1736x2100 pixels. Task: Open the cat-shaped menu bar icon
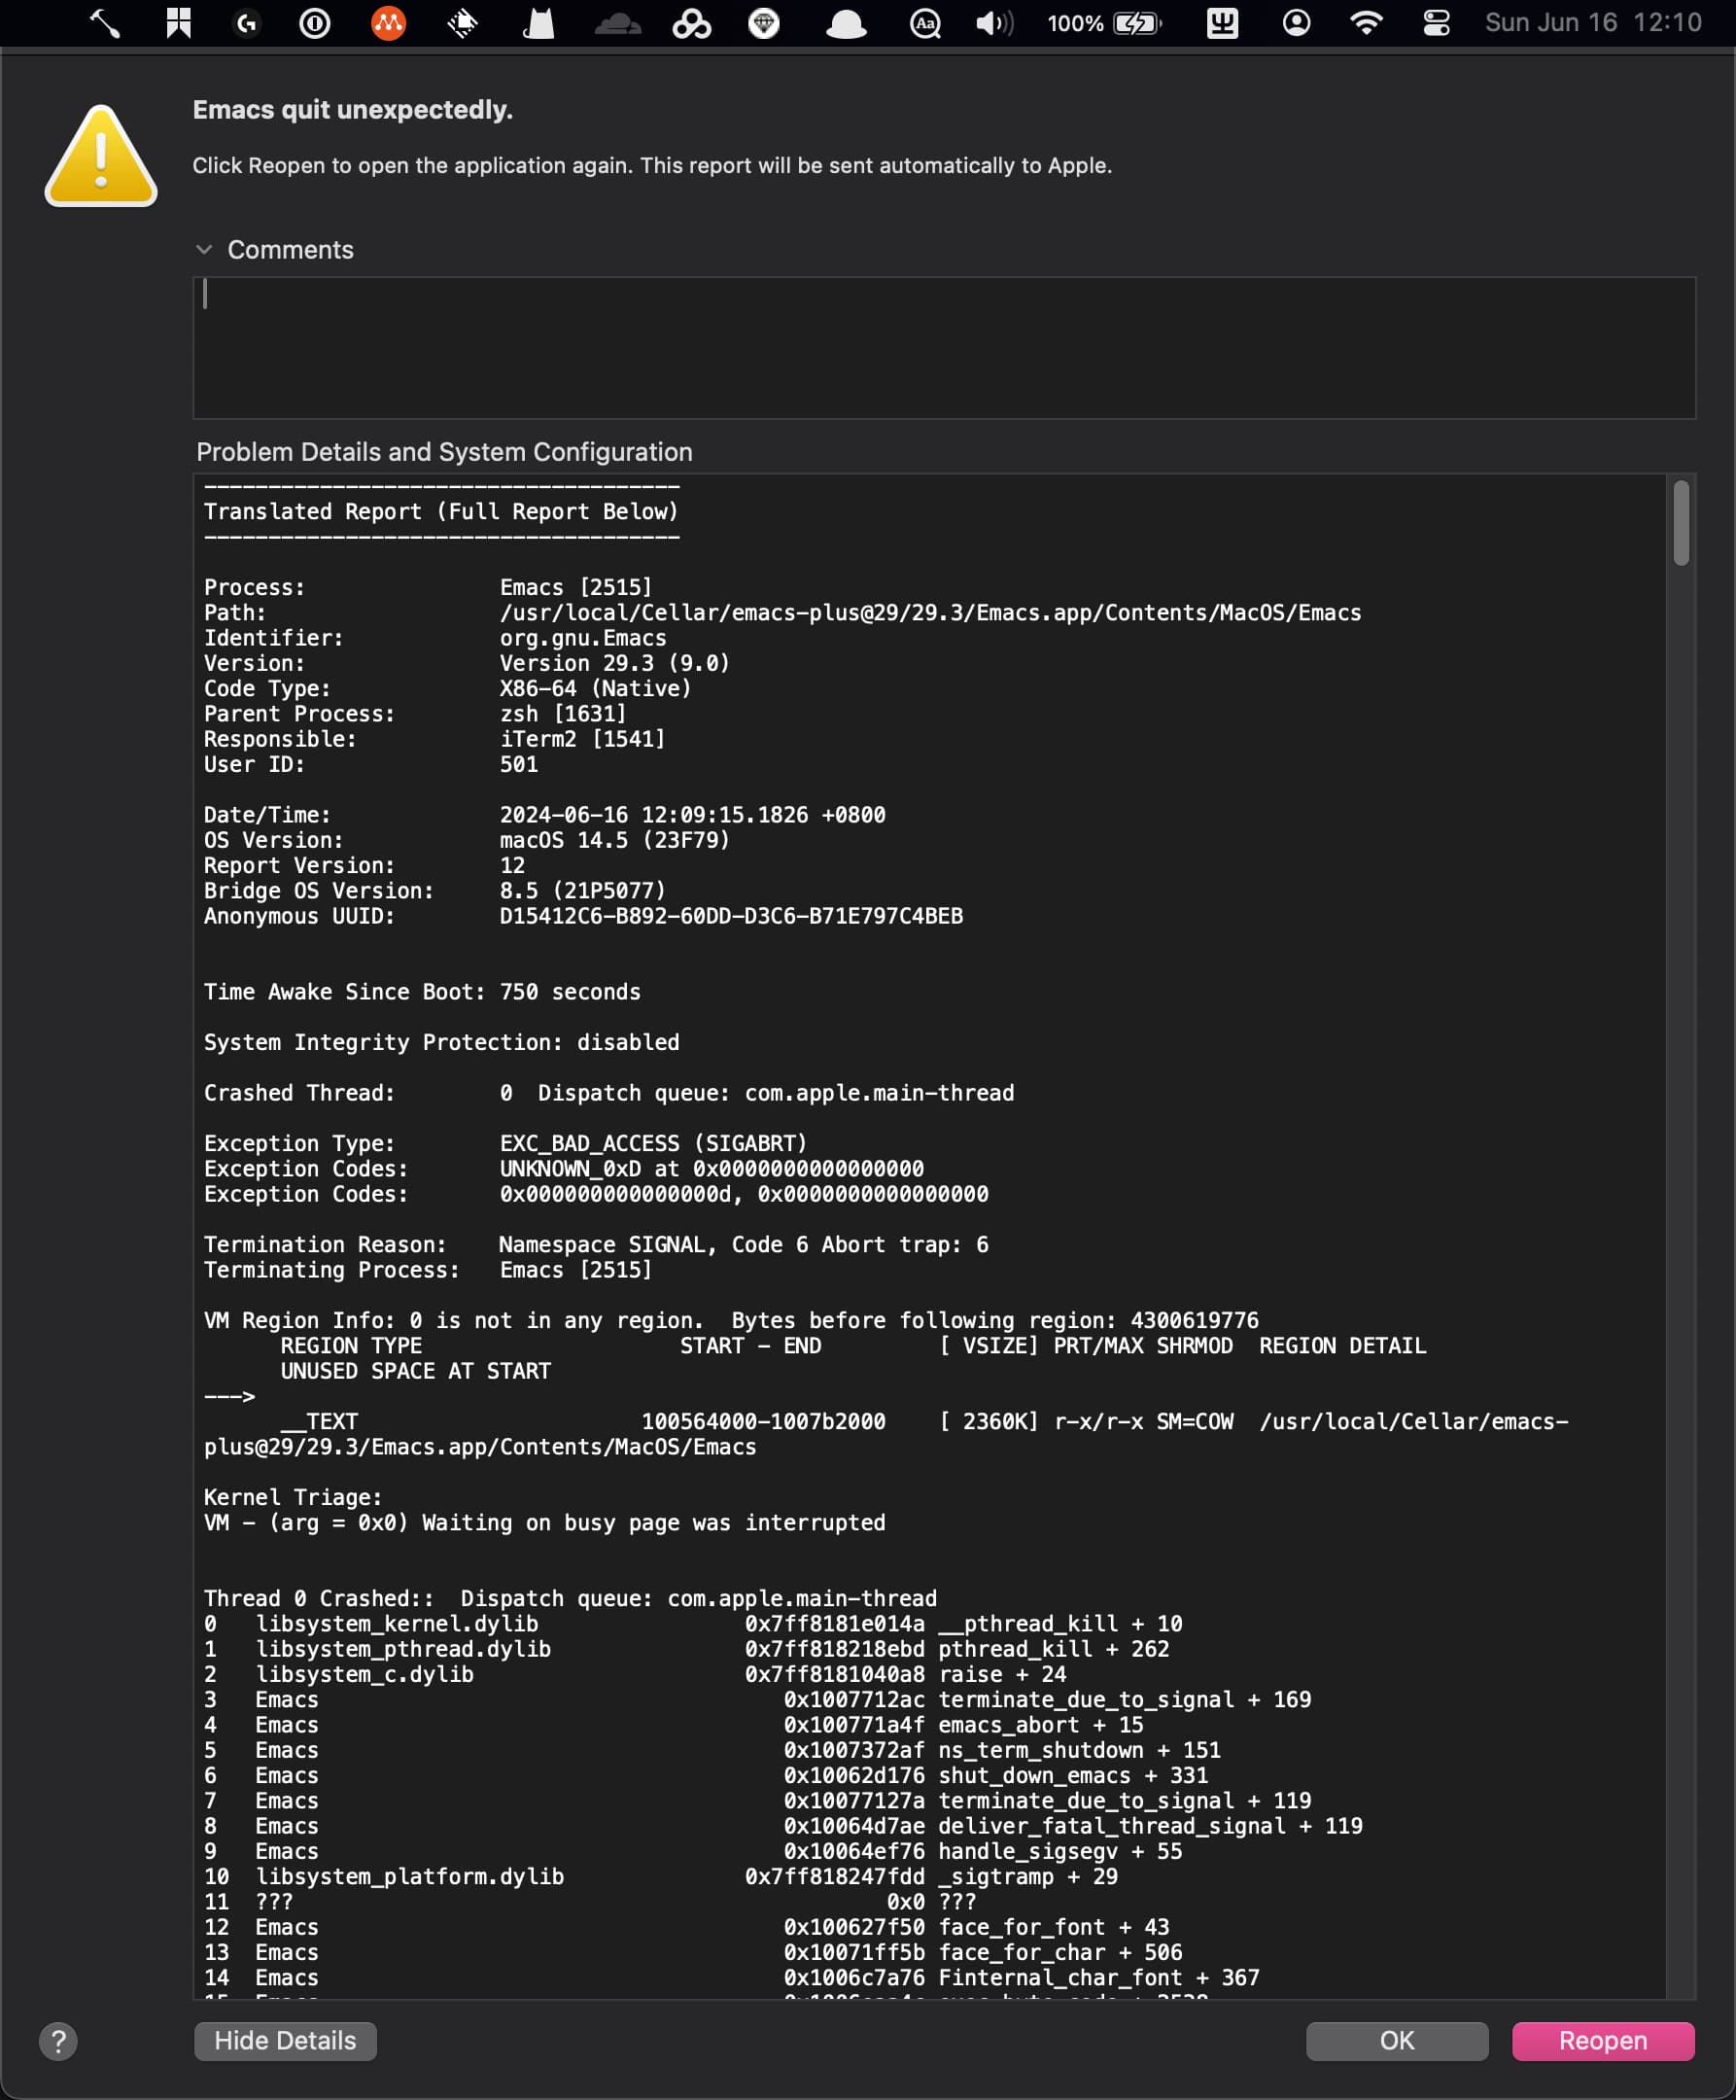point(539,23)
